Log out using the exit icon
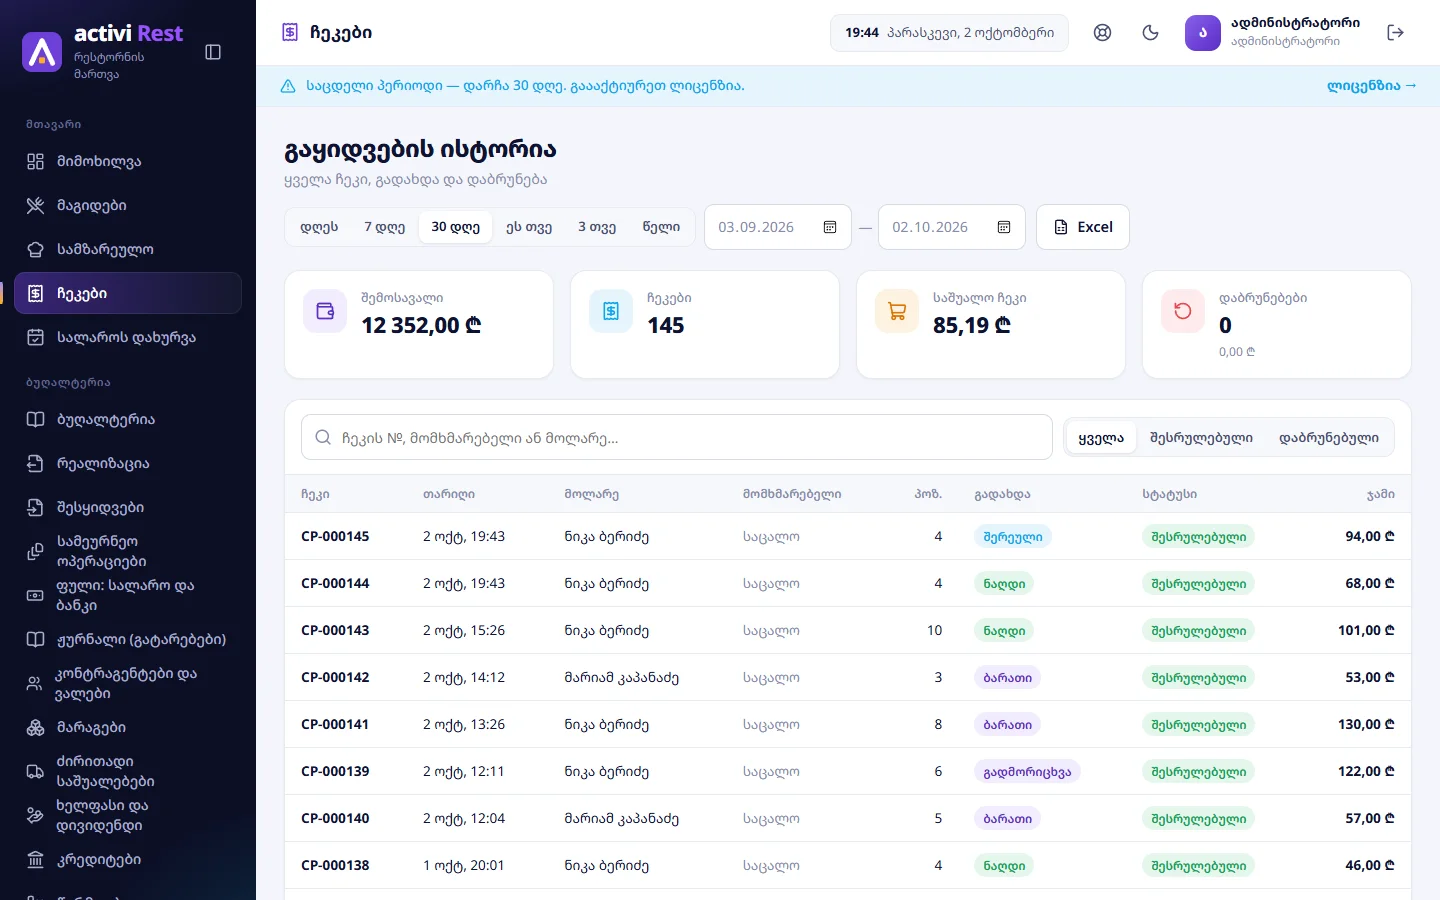The width and height of the screenshot is (1440, 900). [x=1396, y=33]
